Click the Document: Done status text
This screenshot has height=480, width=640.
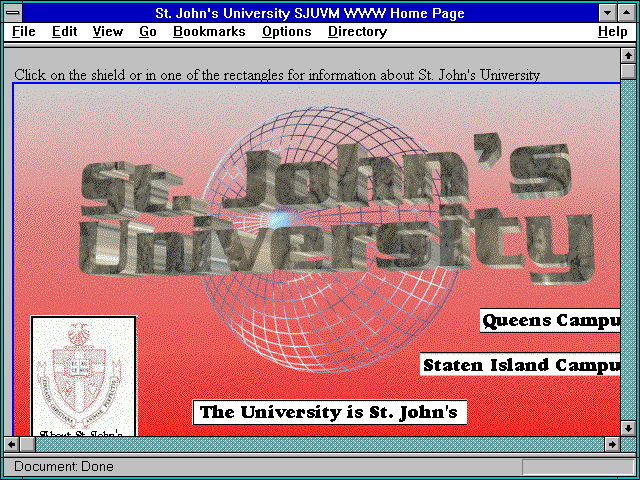(x=64, y=466)
